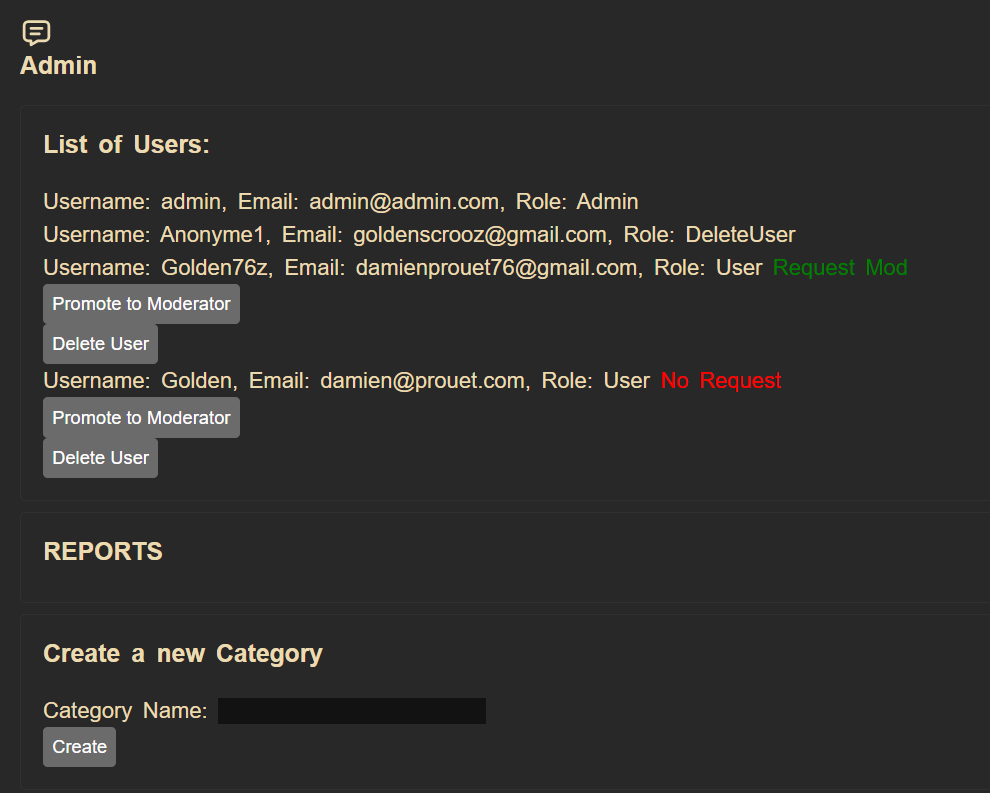Viewport: 990px width, 793px height.
Task: Click the red 'No Request' status
Action: tap(721, 381)
